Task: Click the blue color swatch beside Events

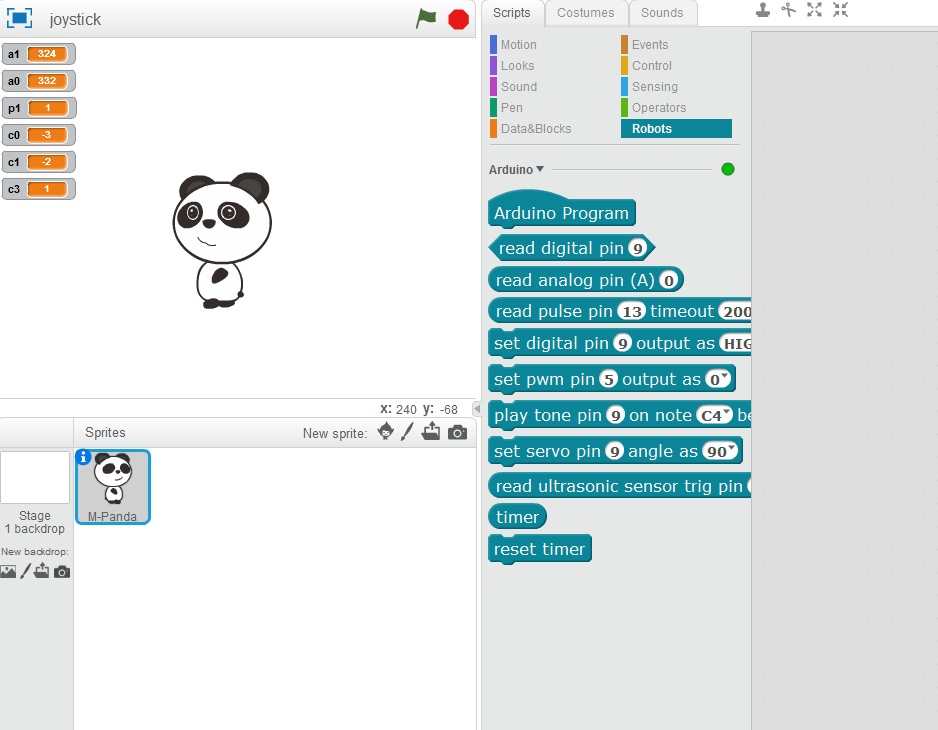Action: click(x=625, y=44)
